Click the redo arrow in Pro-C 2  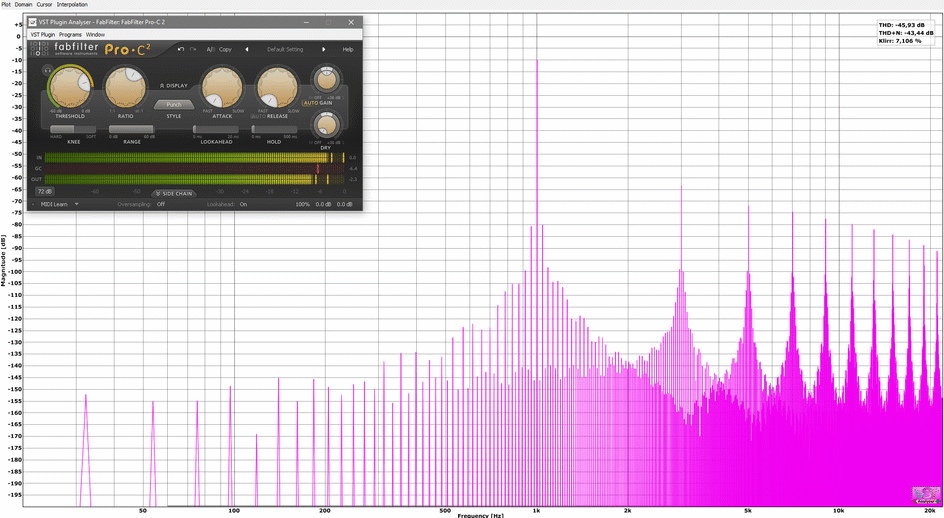pos(193,49)
